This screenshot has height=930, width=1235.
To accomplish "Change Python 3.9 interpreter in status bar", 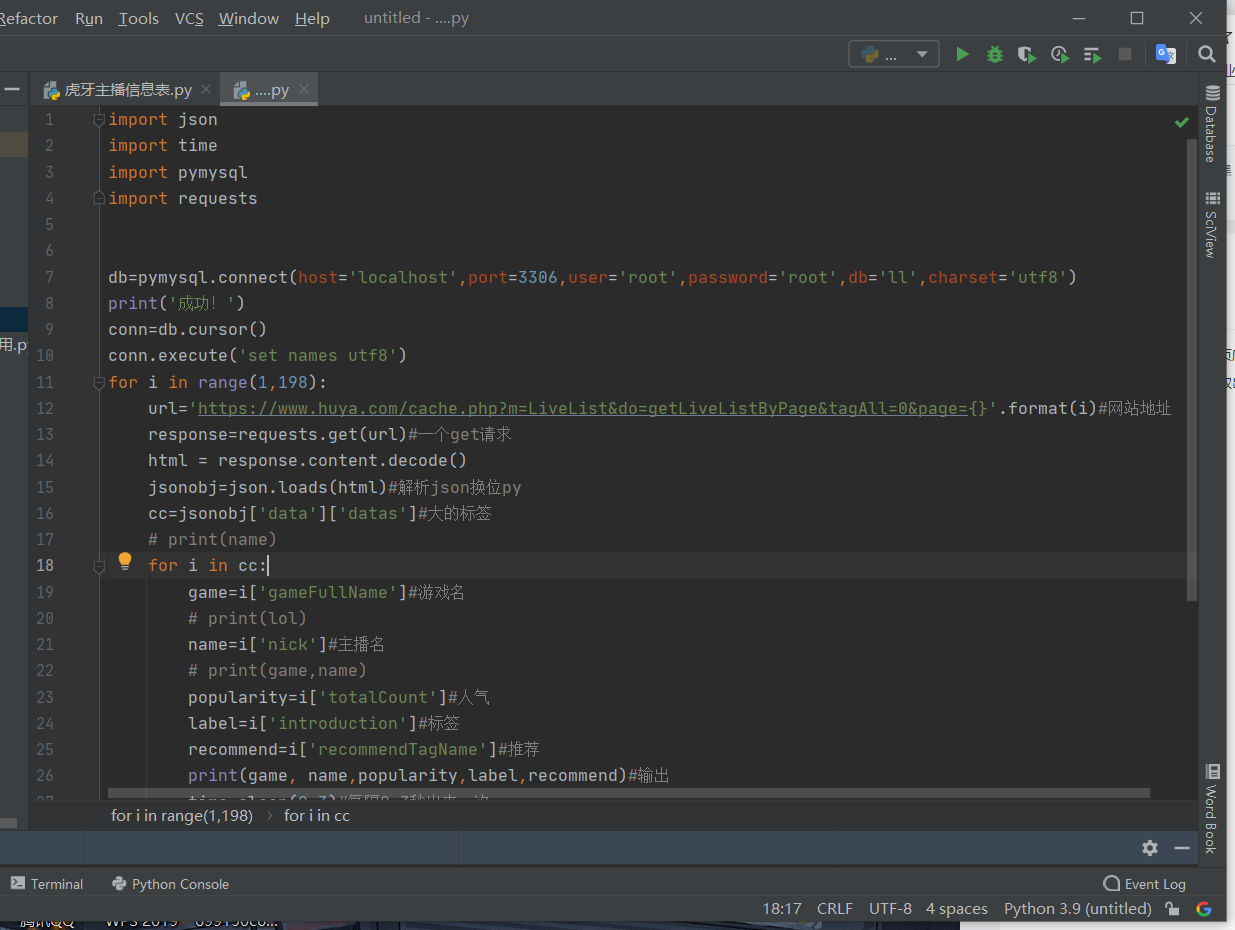I will (1077, 908).
